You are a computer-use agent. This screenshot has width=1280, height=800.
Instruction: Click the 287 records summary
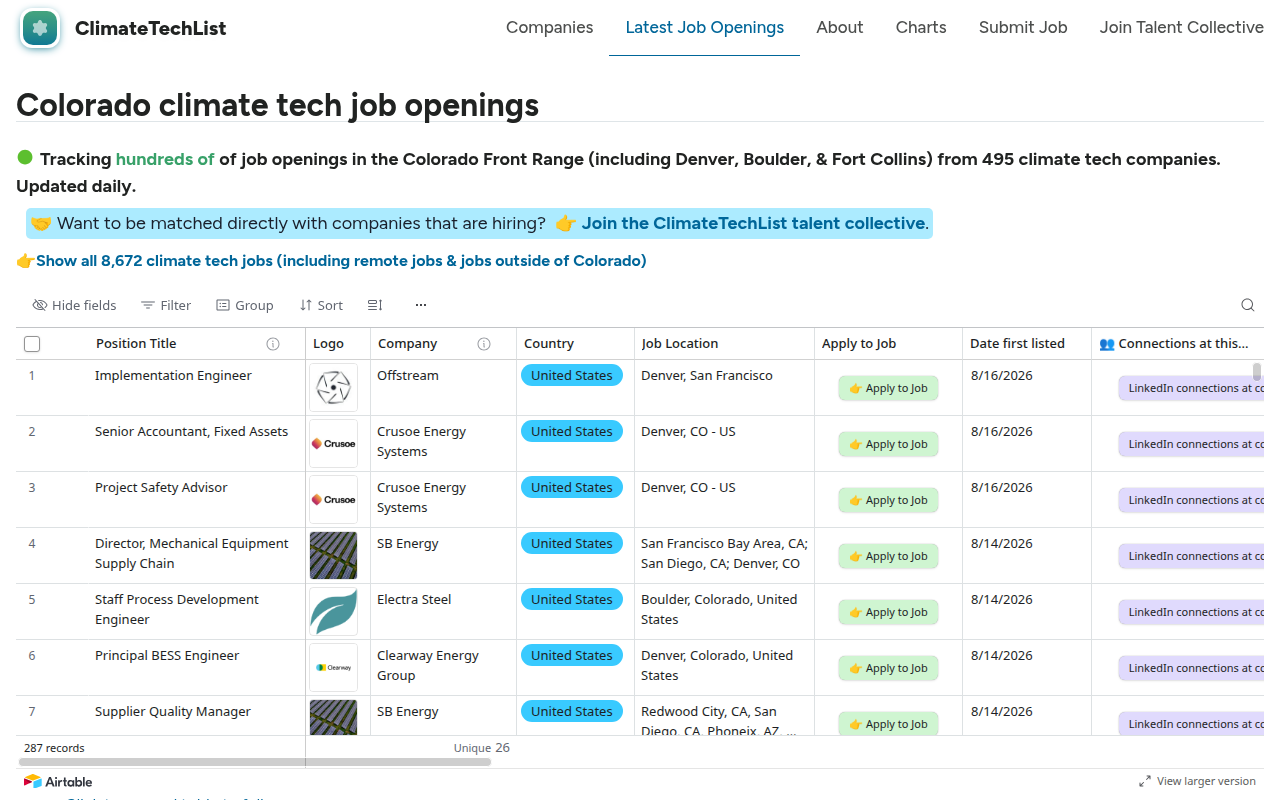(54, 748)
